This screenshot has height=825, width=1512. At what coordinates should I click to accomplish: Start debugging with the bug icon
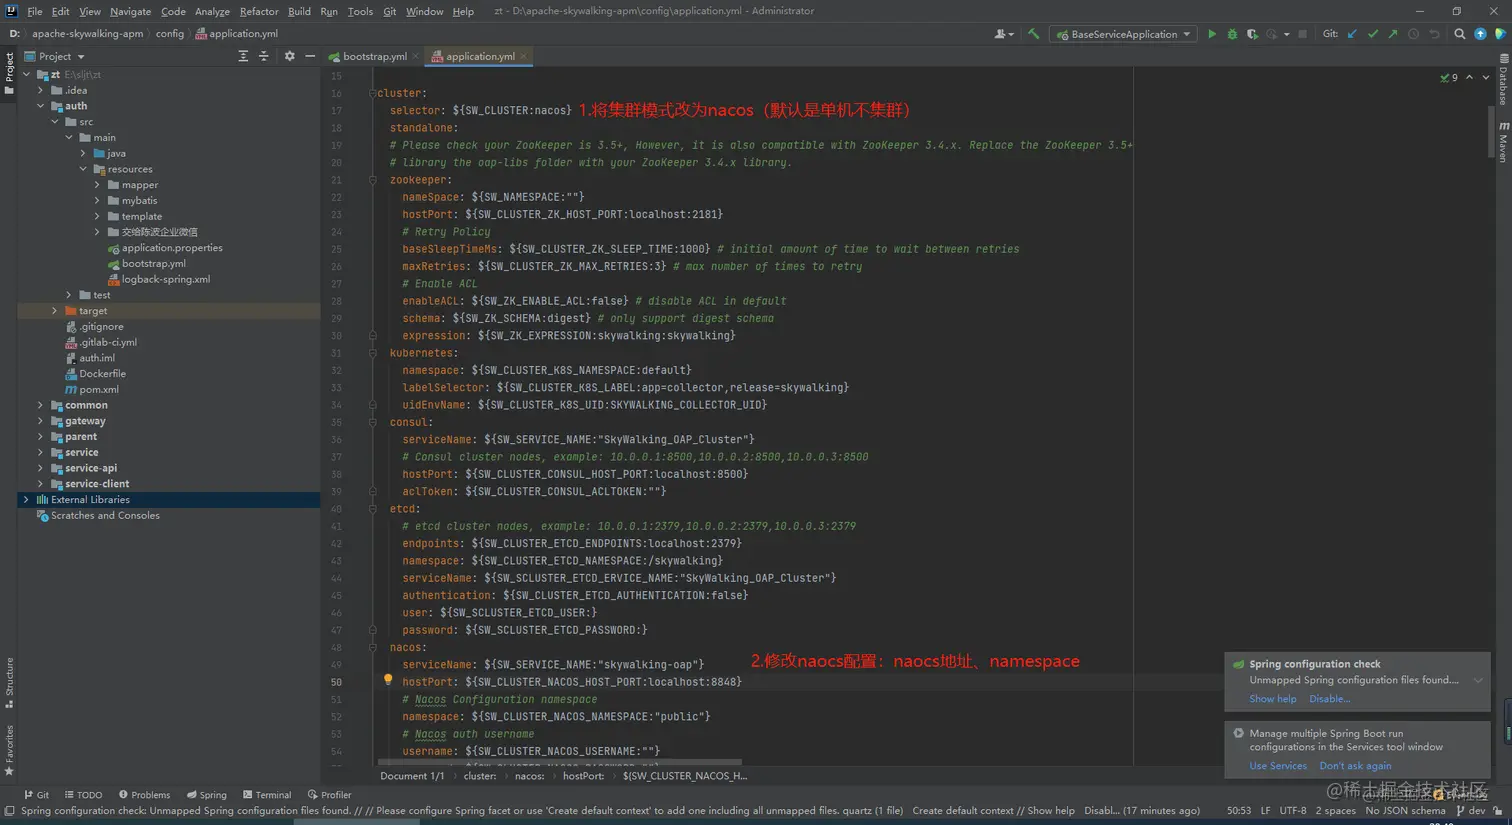[1232, 34]
